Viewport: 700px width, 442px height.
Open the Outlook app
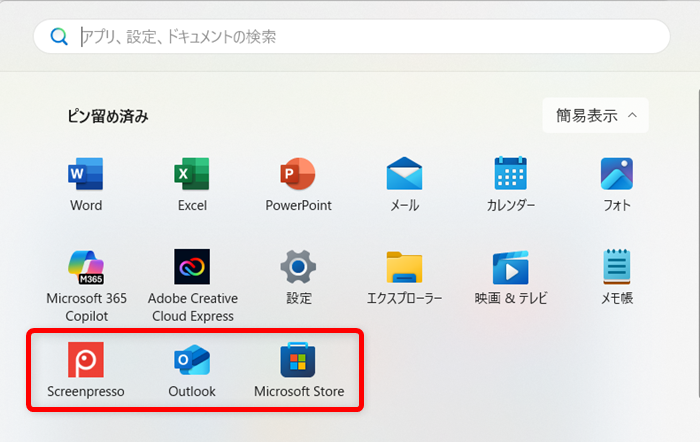pyautogui.click(x=192, y=370)
